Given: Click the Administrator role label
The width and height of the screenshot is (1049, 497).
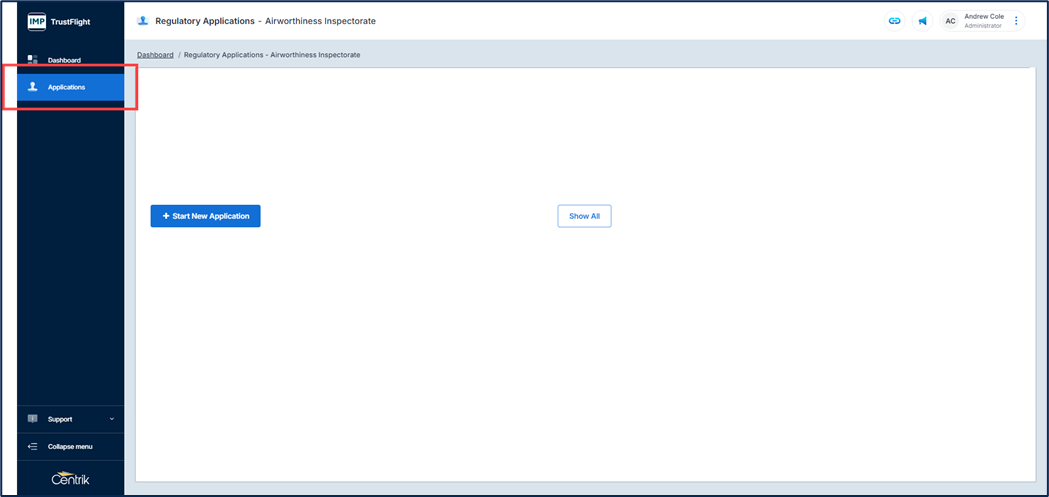Looking at the screenshot, I should click(x=983, y=26).
